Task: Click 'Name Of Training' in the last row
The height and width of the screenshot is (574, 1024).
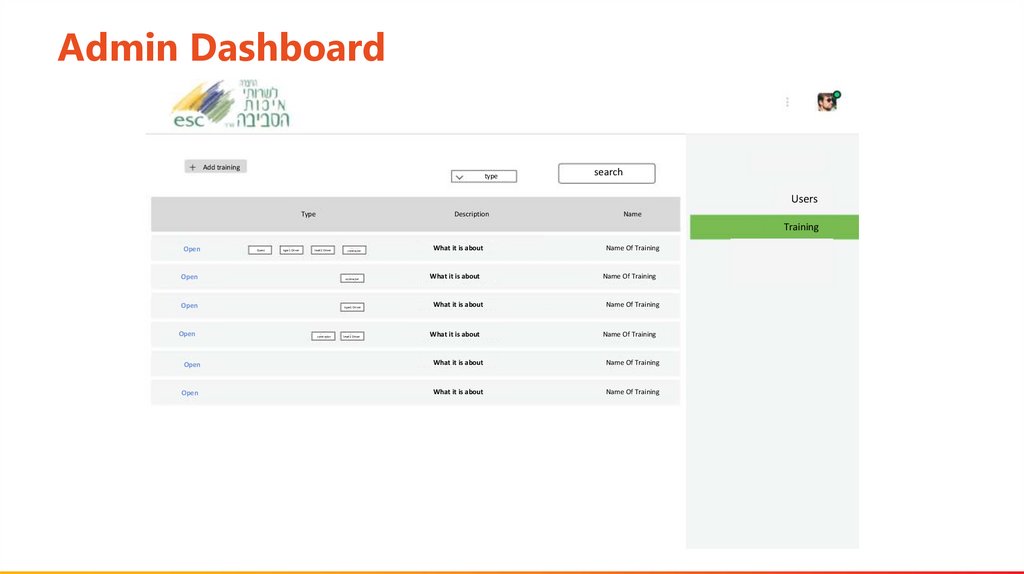Action: pos(632,392)
